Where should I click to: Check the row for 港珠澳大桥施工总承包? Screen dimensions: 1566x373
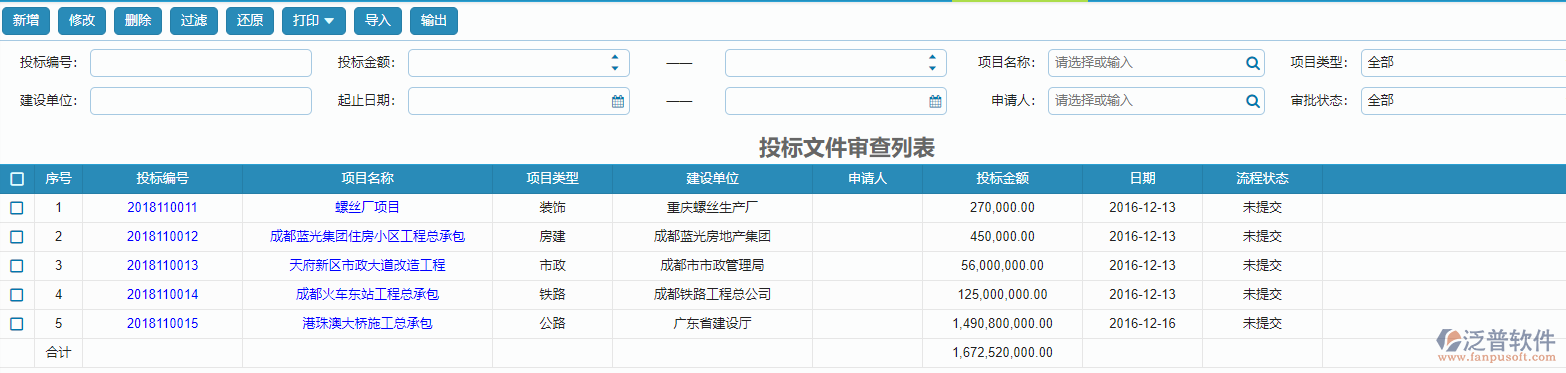17,324
